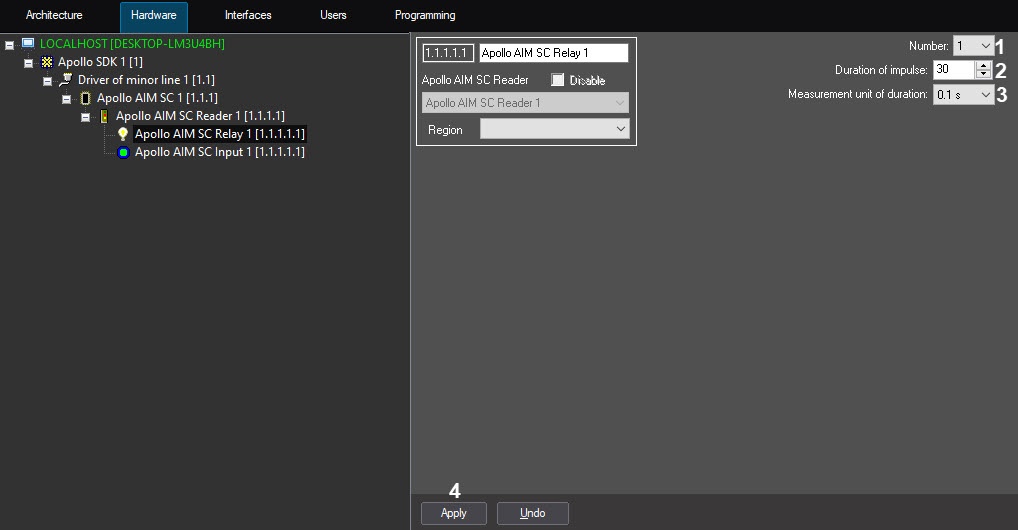Toggle the Disable checkbox

pyautogui.click(x=558, y=80)
